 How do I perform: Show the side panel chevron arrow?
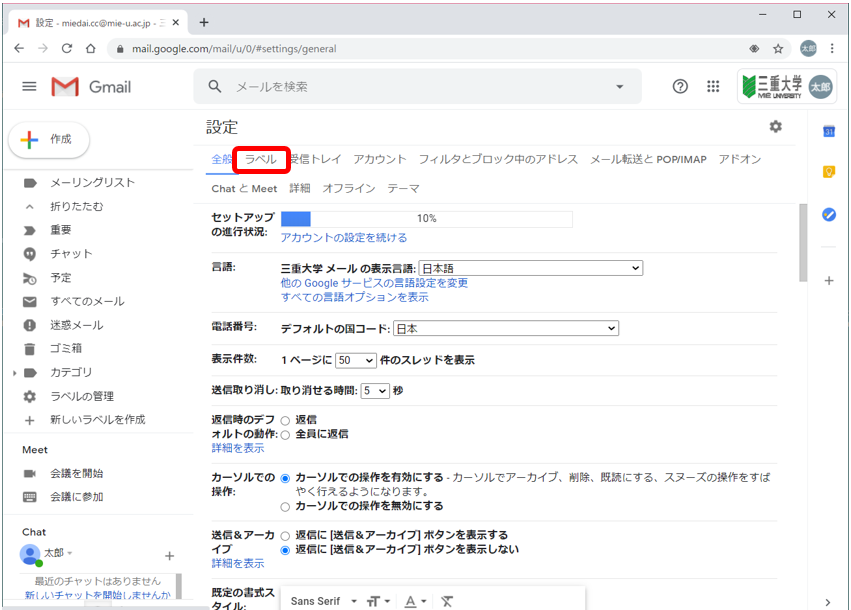828,602
